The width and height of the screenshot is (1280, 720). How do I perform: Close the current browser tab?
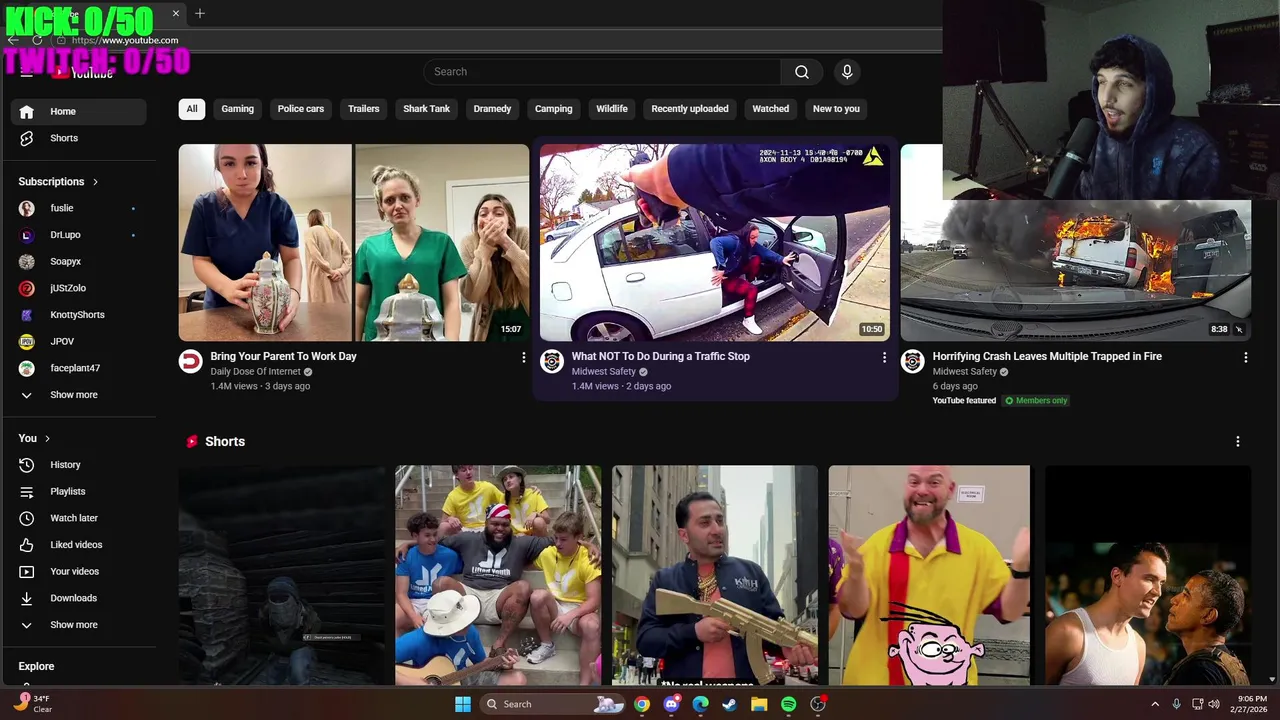(176, 13)
